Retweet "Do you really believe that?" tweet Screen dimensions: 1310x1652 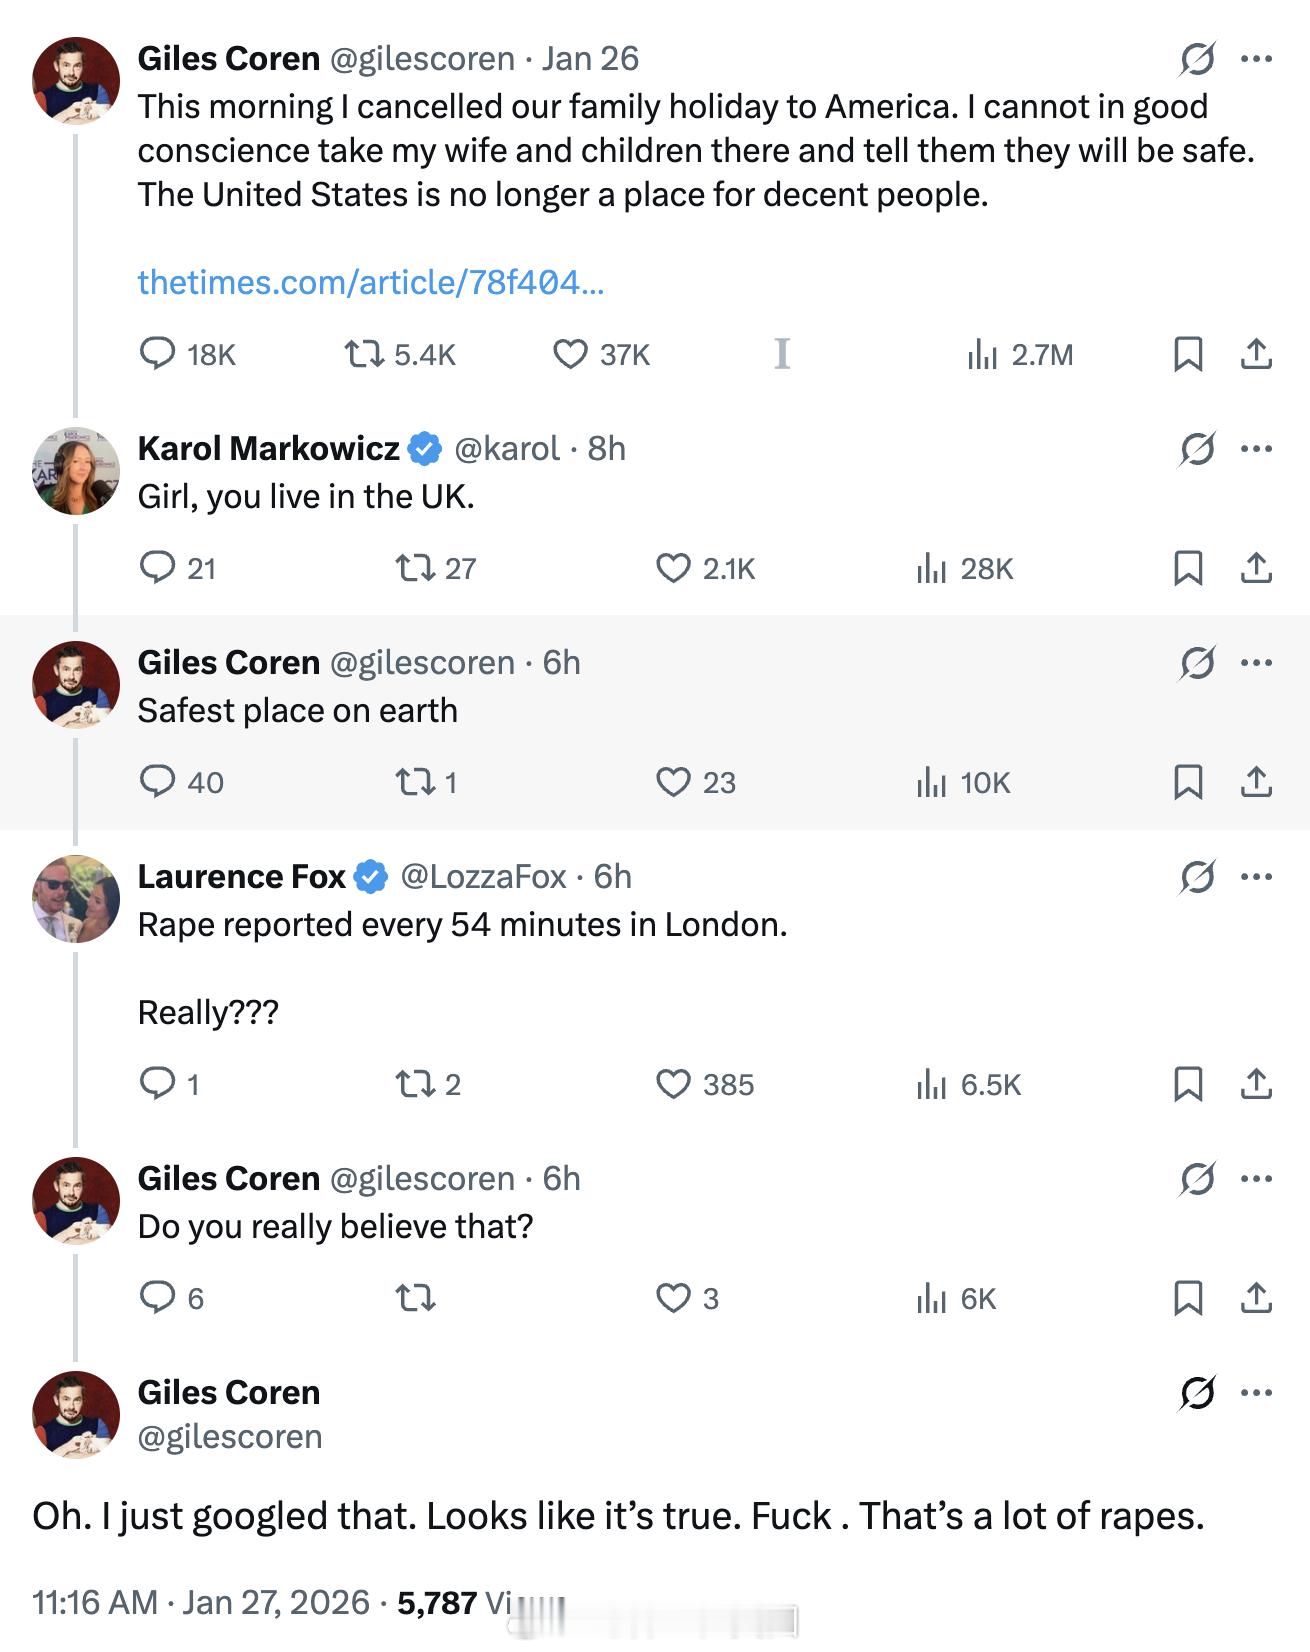click(x=415, y=1298)
